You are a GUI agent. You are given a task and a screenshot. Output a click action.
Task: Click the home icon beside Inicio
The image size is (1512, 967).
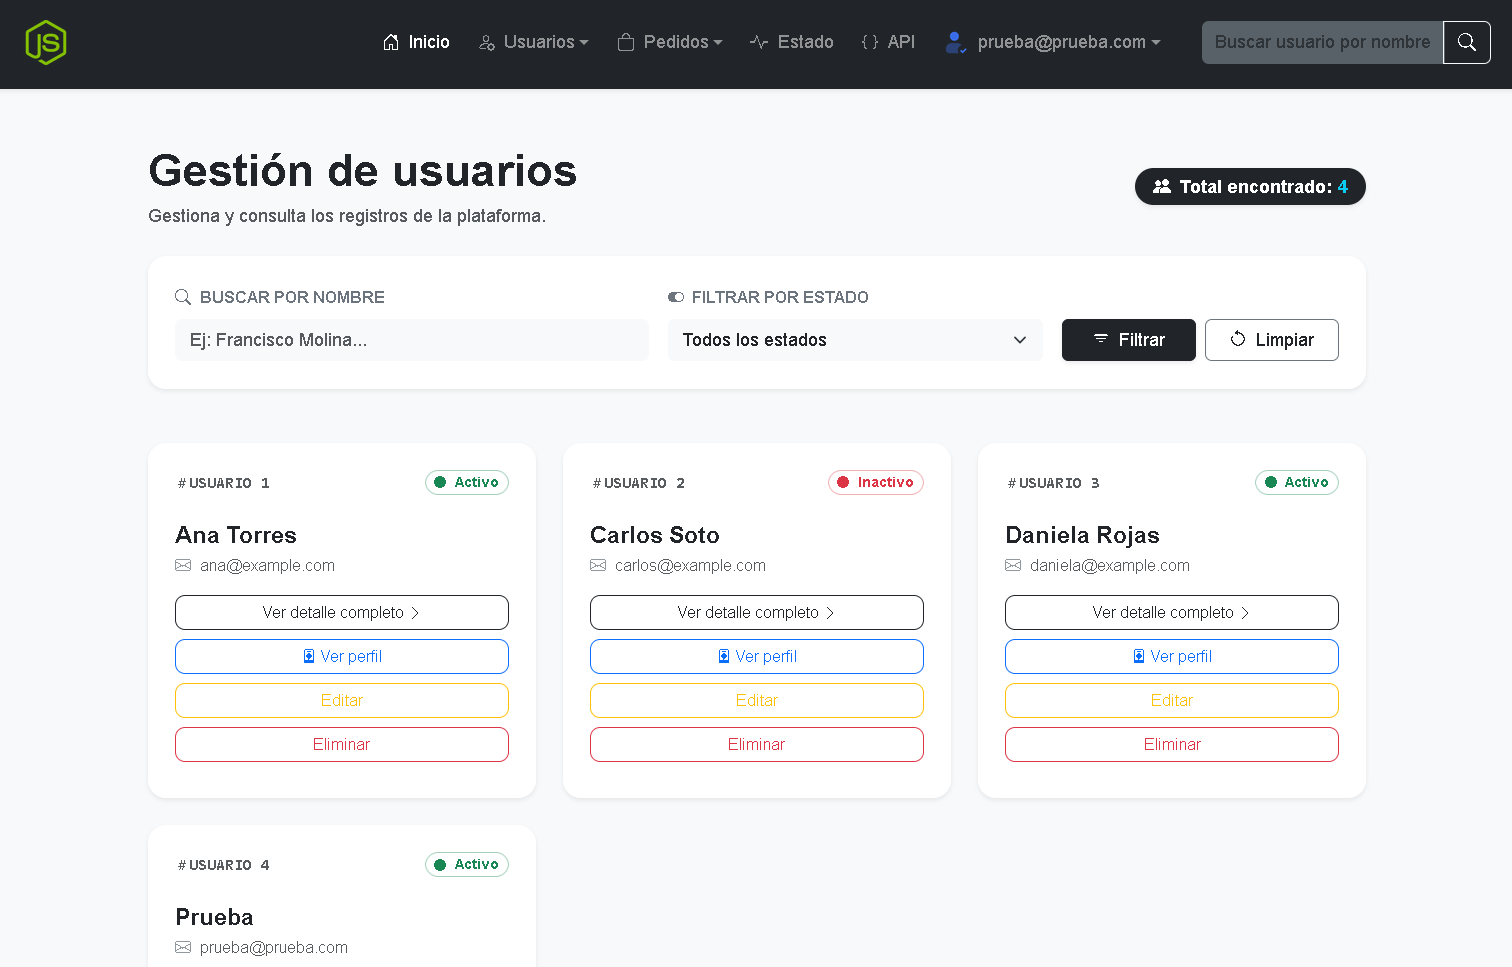point(391,42)
